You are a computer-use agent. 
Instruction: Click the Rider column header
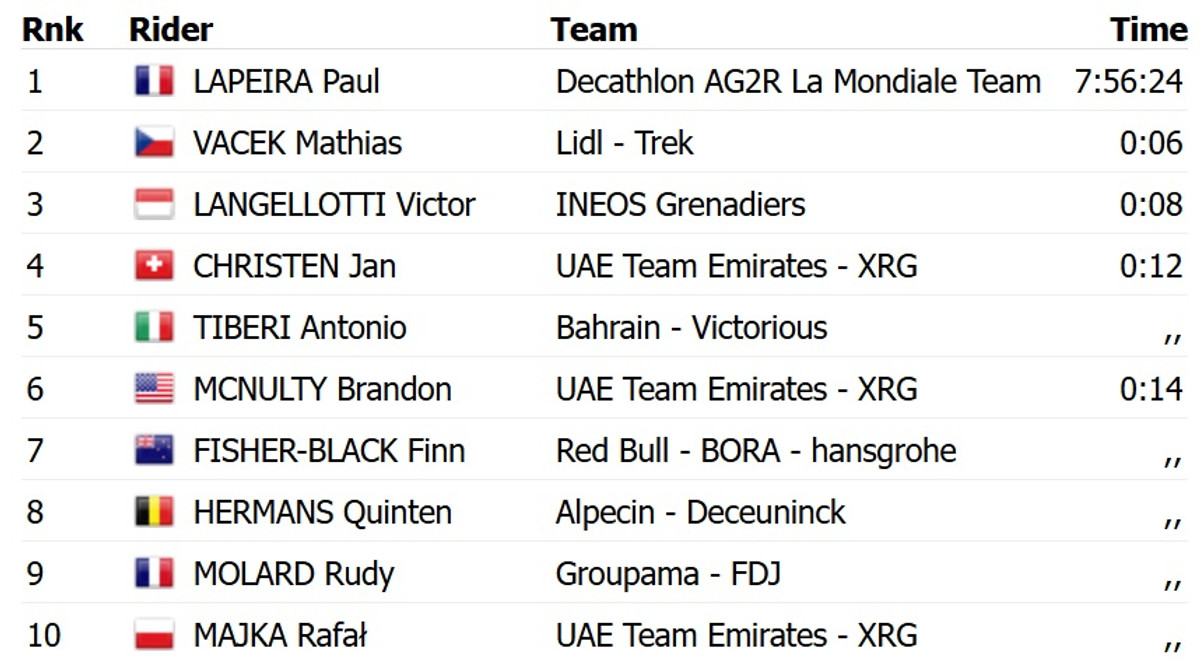171,30
